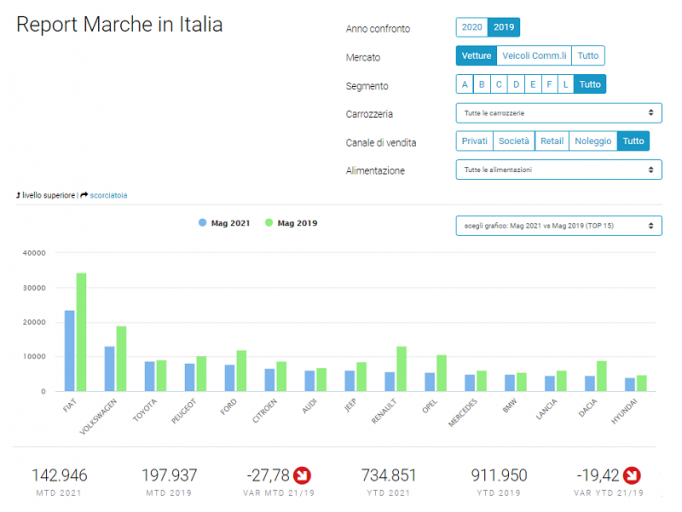This screenshot has width=682, height=512.
Task: Click the DACIA green bar
Action: coord(602,376)
